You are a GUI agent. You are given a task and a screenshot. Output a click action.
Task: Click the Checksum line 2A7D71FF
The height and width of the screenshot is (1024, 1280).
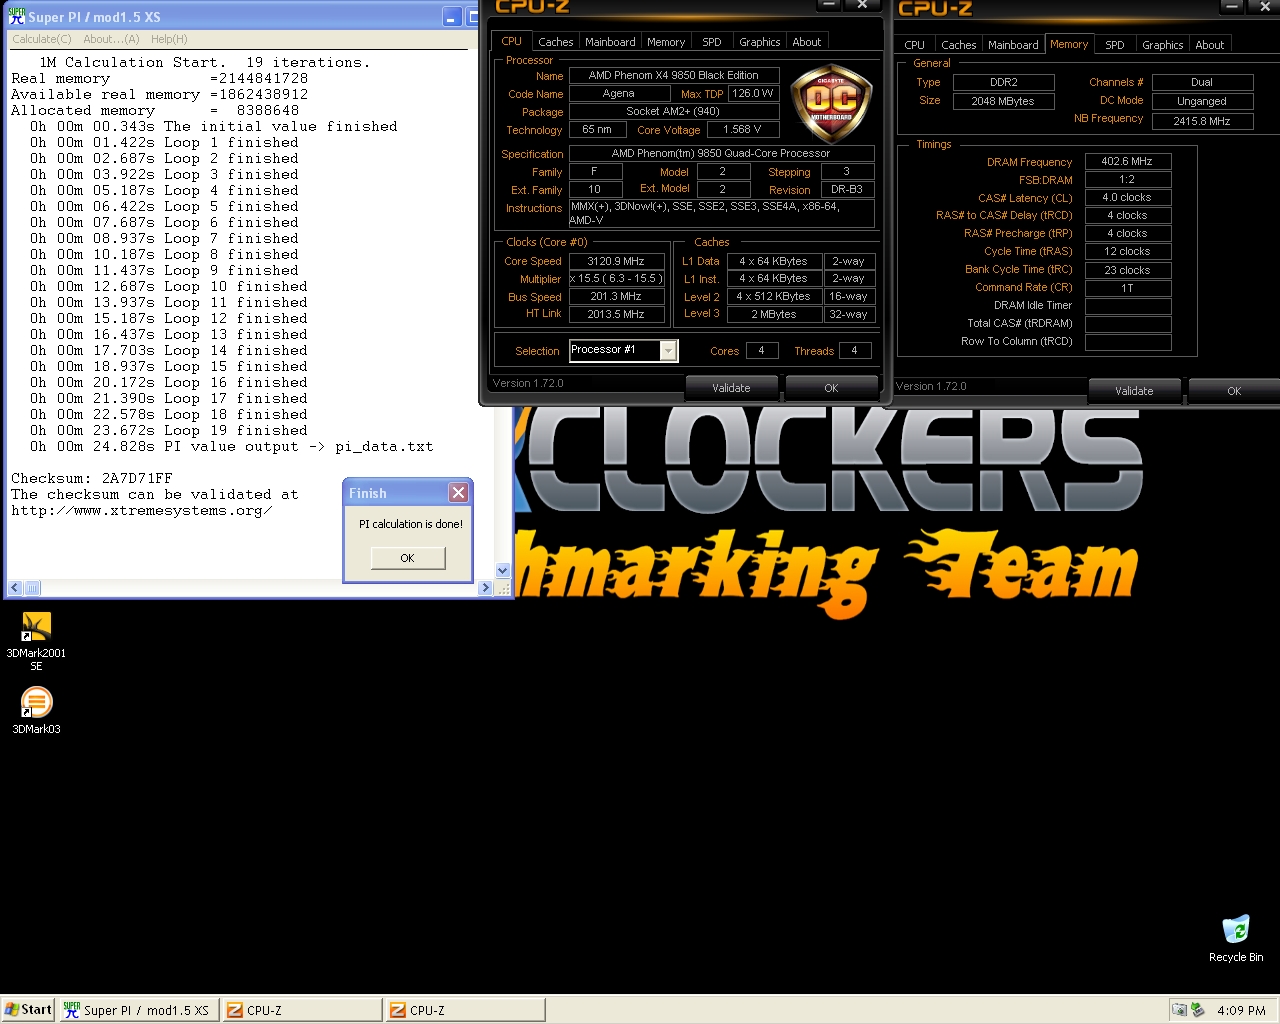[x=92, y=478]
